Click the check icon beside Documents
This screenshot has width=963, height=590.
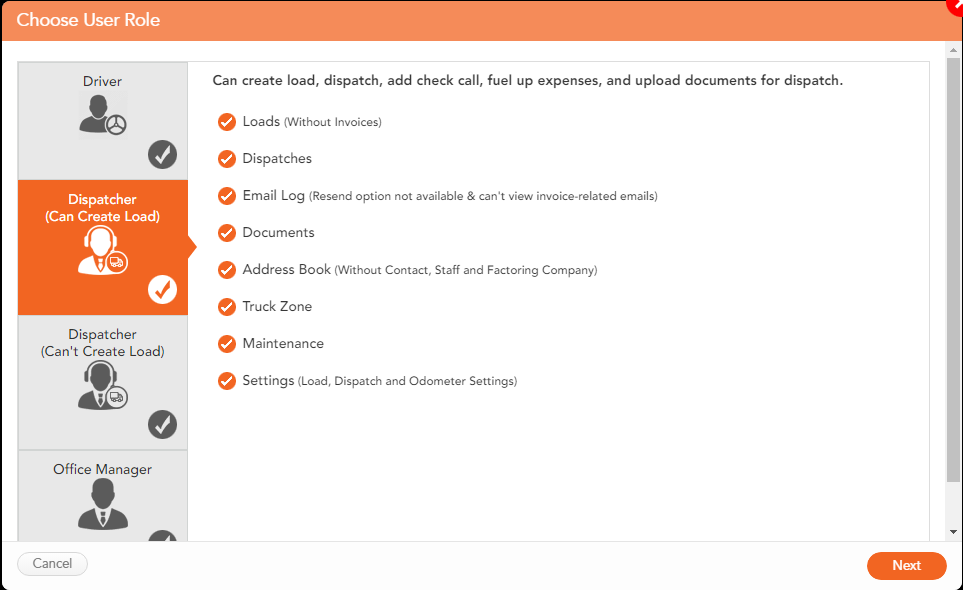227,233
